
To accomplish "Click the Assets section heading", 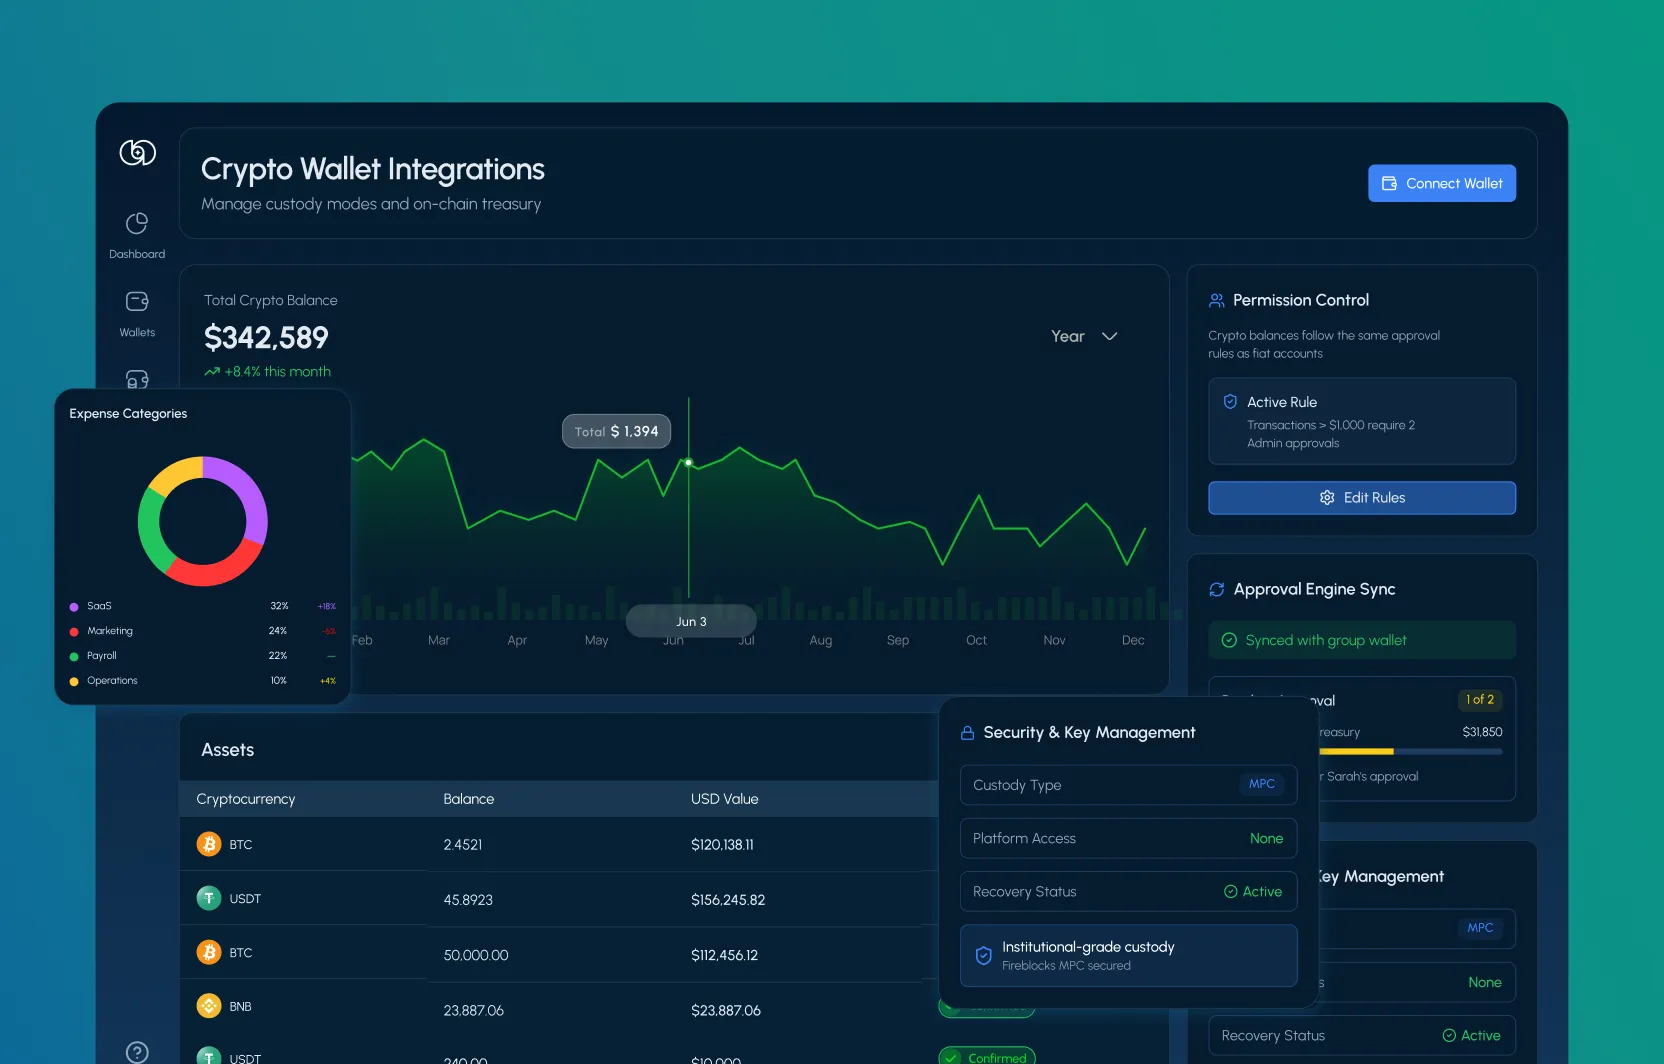I will 228,750.
